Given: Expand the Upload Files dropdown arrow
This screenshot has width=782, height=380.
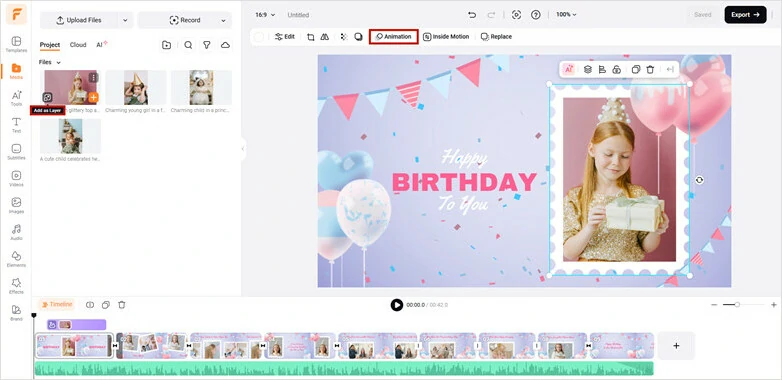Looking at the screenshot, I should (x=125, y=20).
